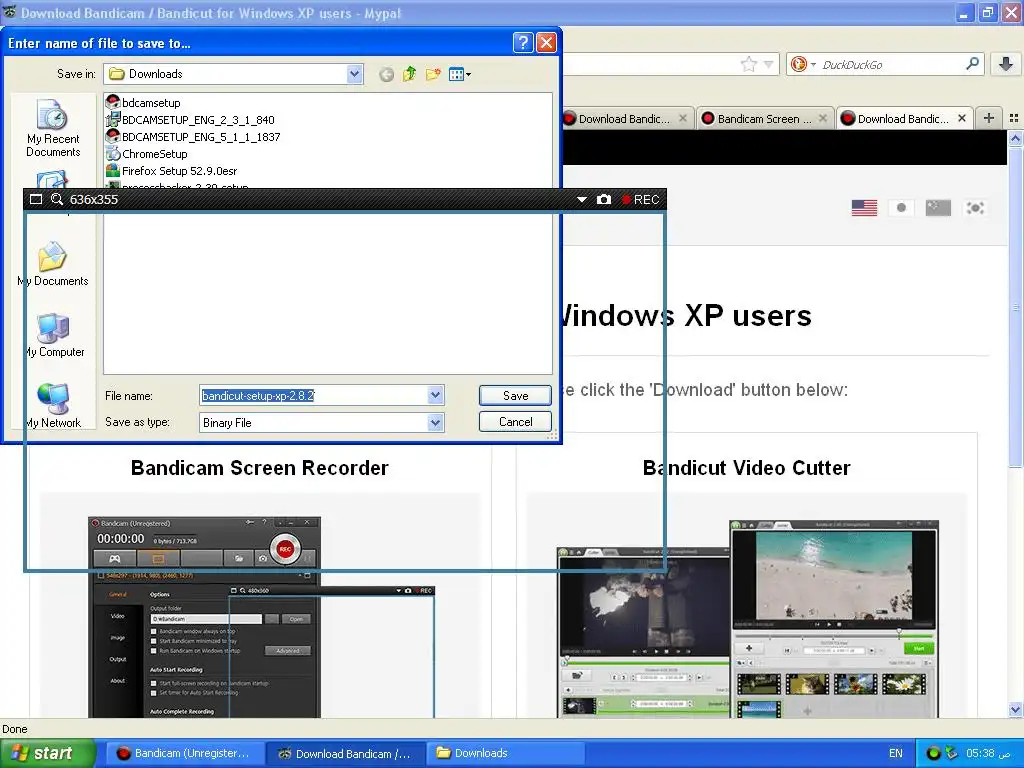The width and height of the screenshot is (1024, 768).
Task: Open My Computer in places bar
Action: point(54,336)
